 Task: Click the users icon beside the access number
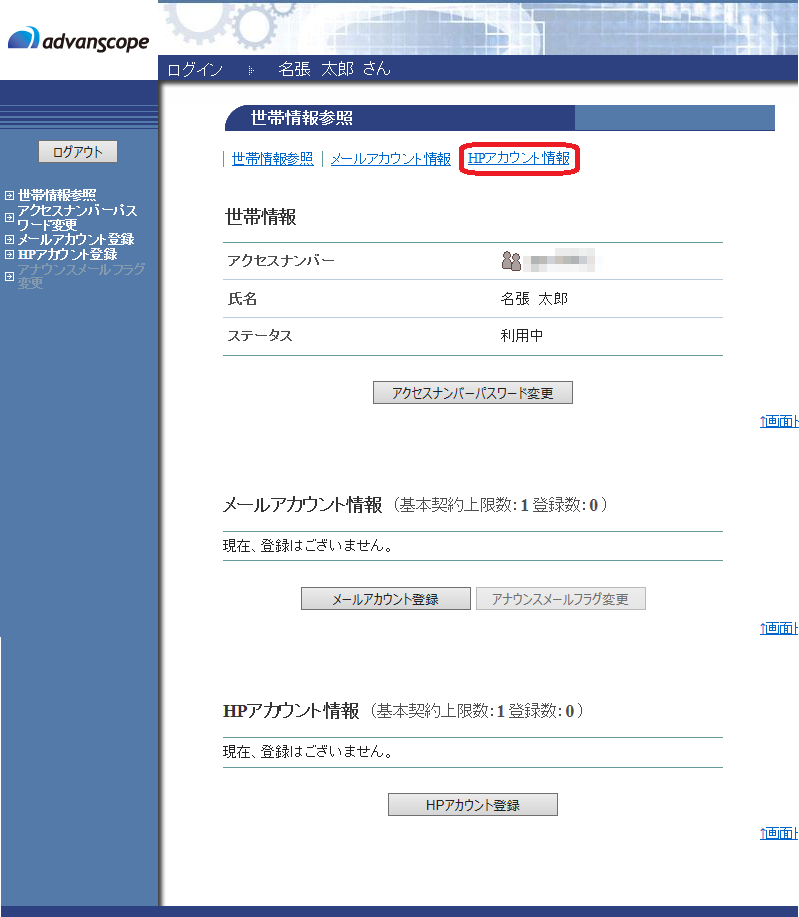click(511, 261)
